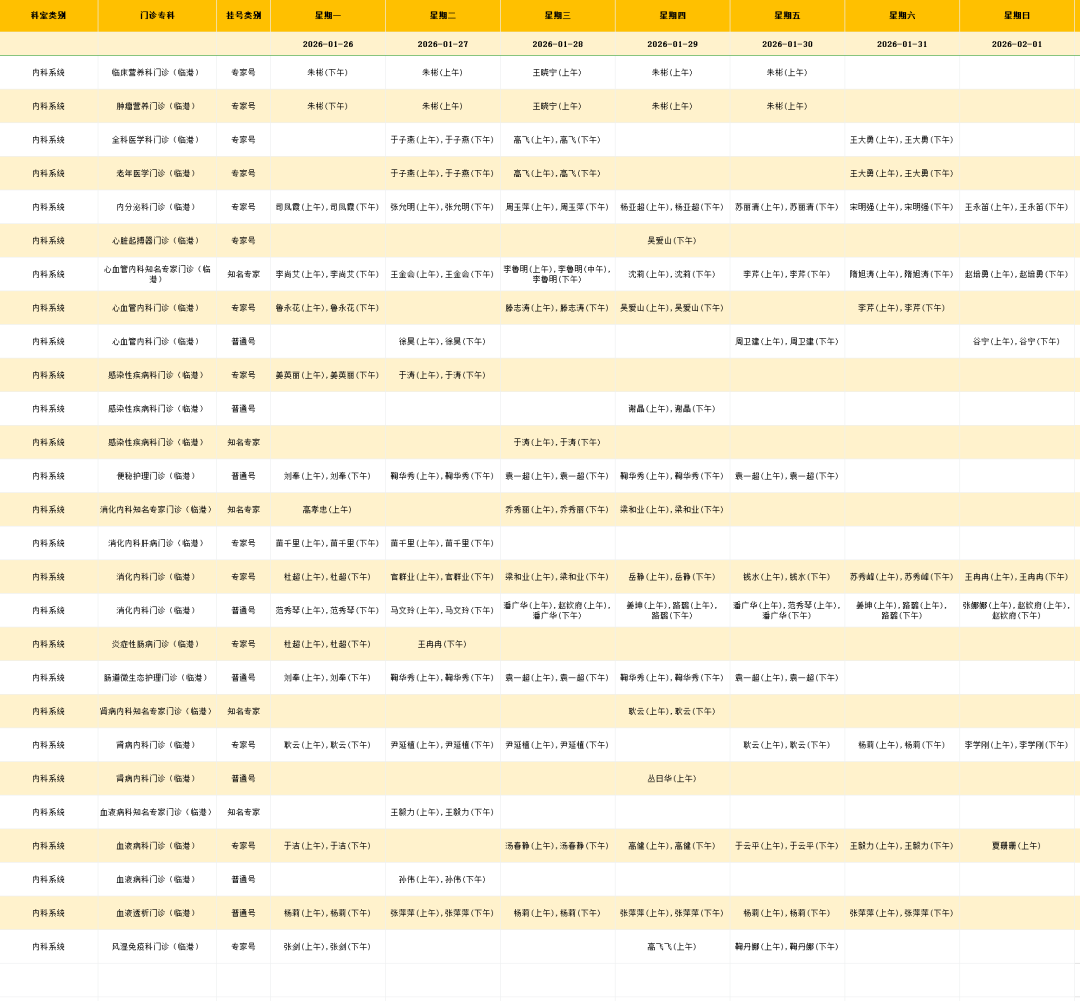Click the 科室类别 column header
1080x1001 pixels.
[x=48, y=15]
